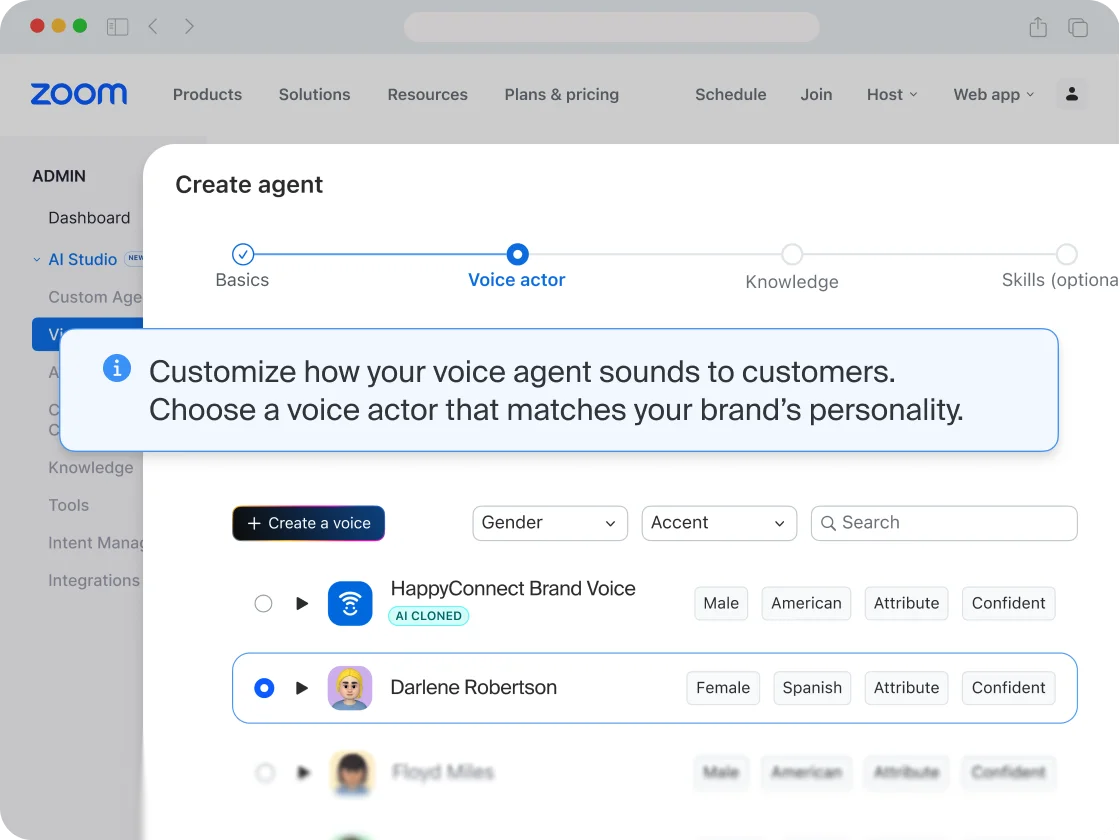Click the Zoom logo
Screen dimensions: 1120x840
[79, 94]
